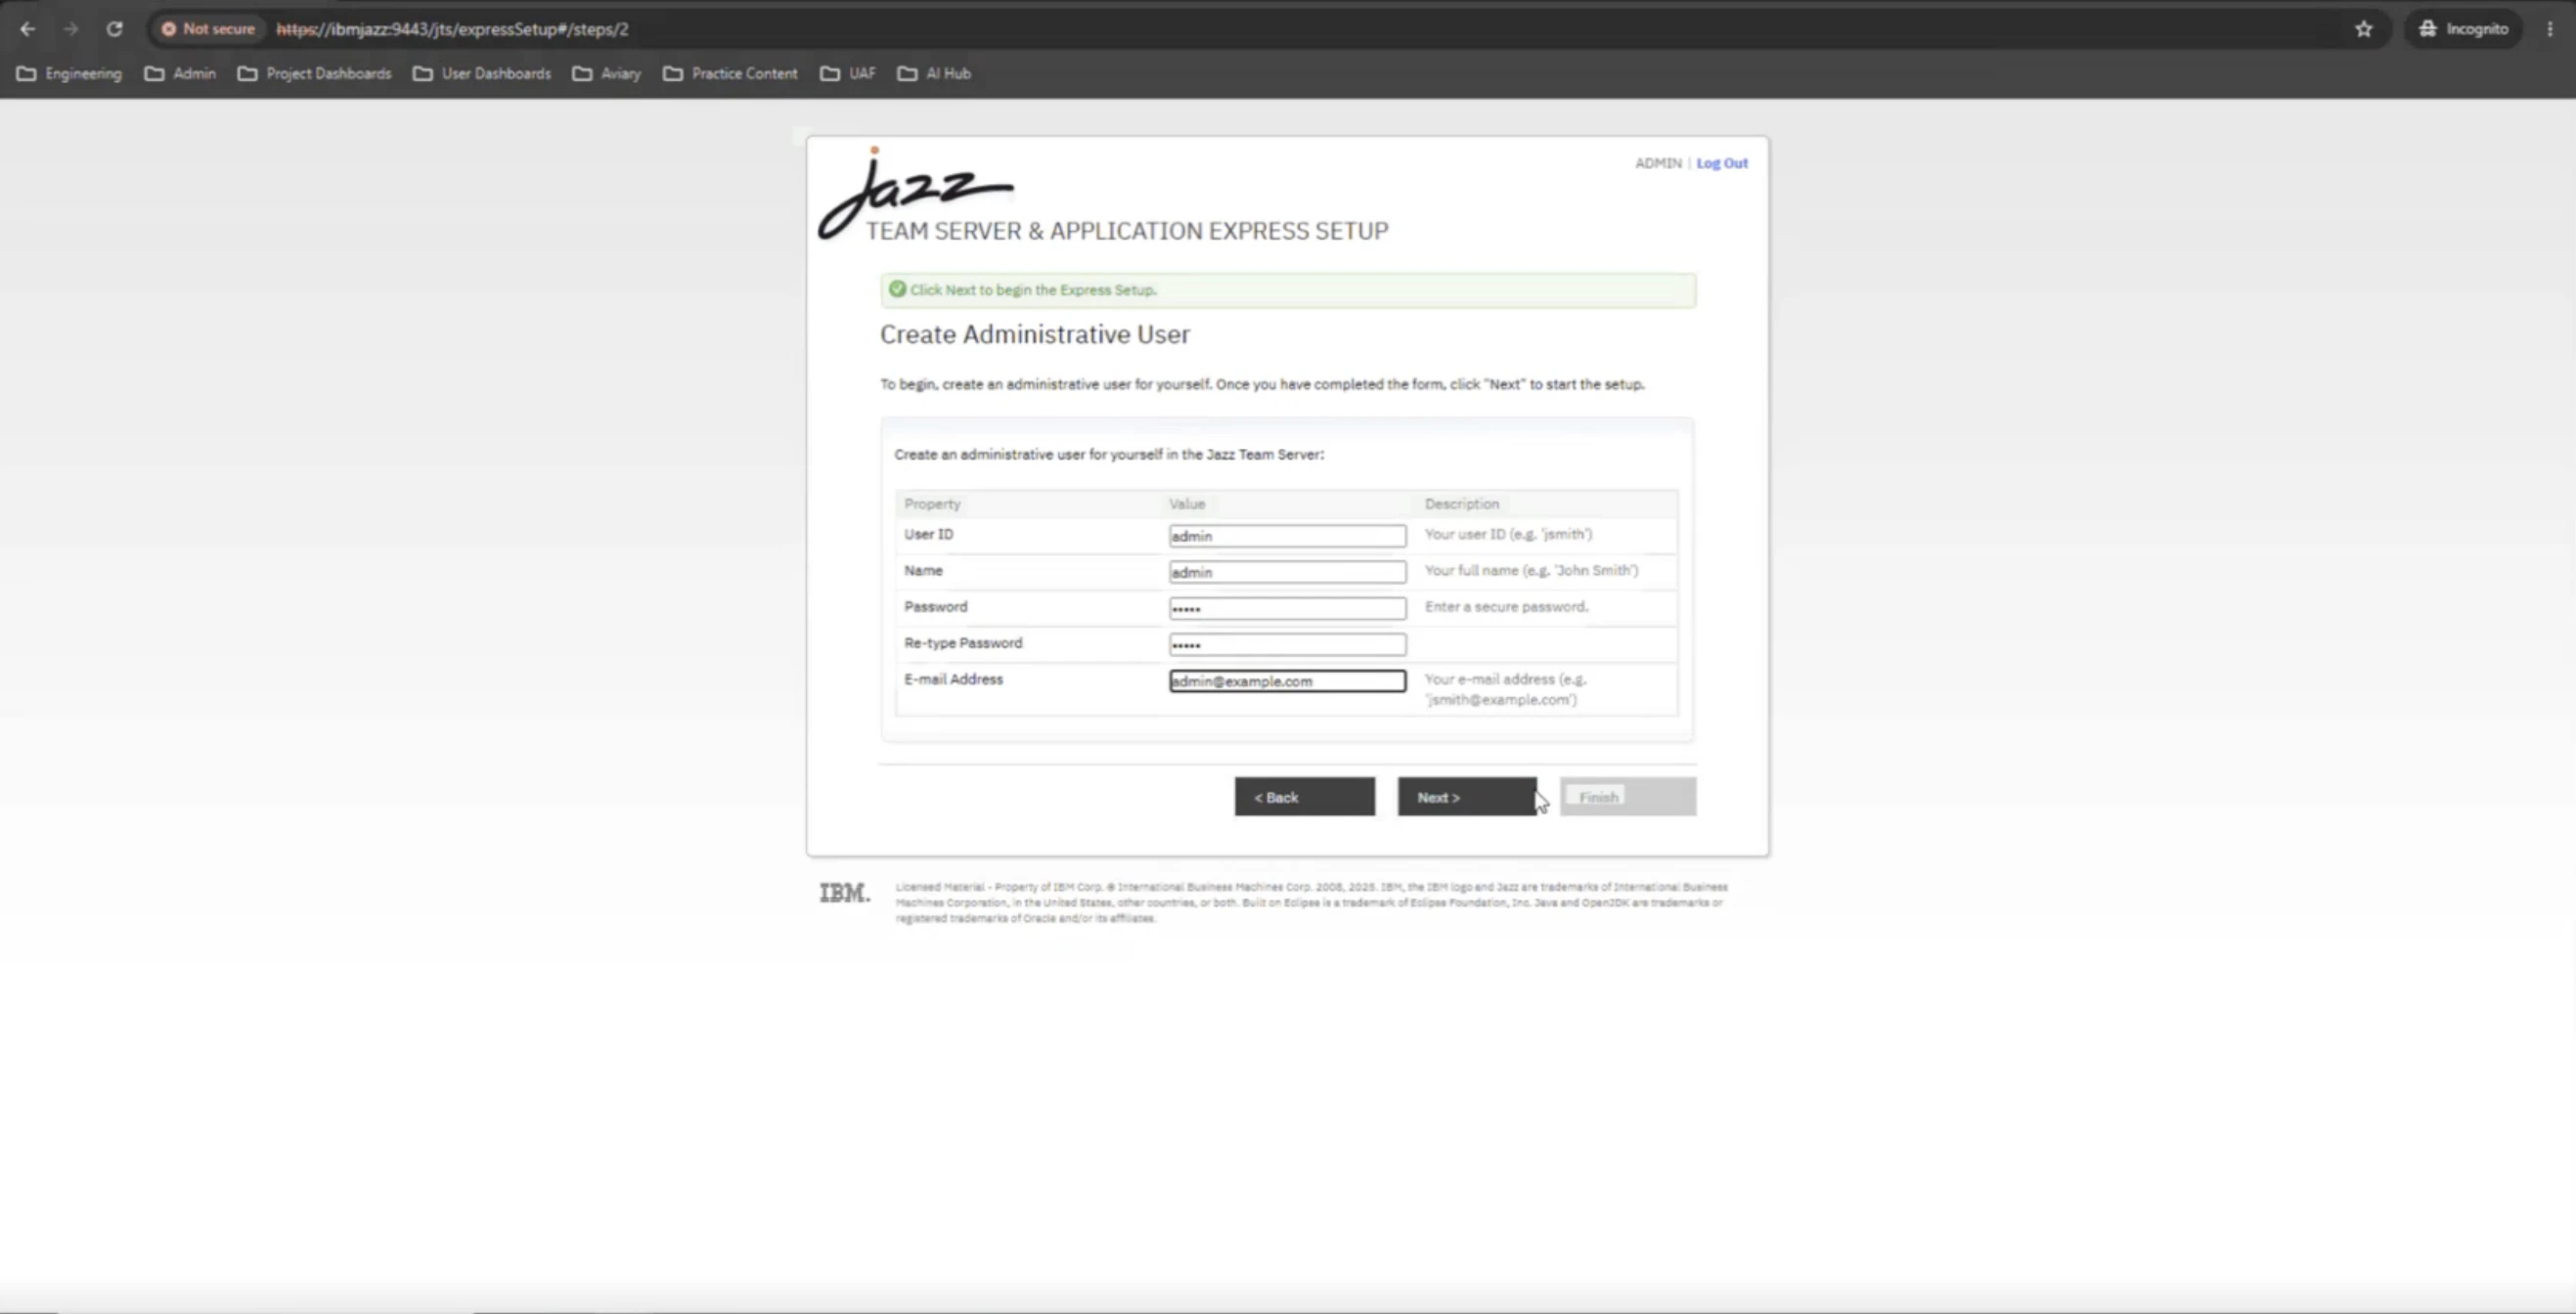Focus the Password input field
The width and height of the screenshot is (2576, 1314).
point(1287,608)
